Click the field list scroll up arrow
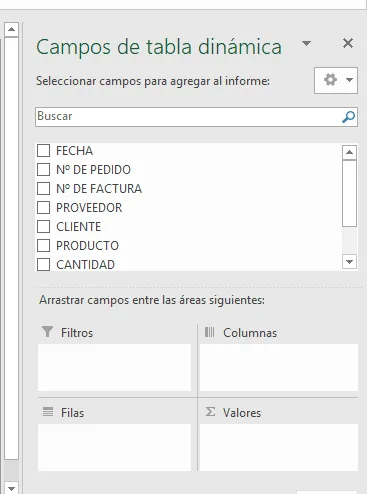Image resolution: width=367 pixels, height=494 pixels. (x=349, y=152)
